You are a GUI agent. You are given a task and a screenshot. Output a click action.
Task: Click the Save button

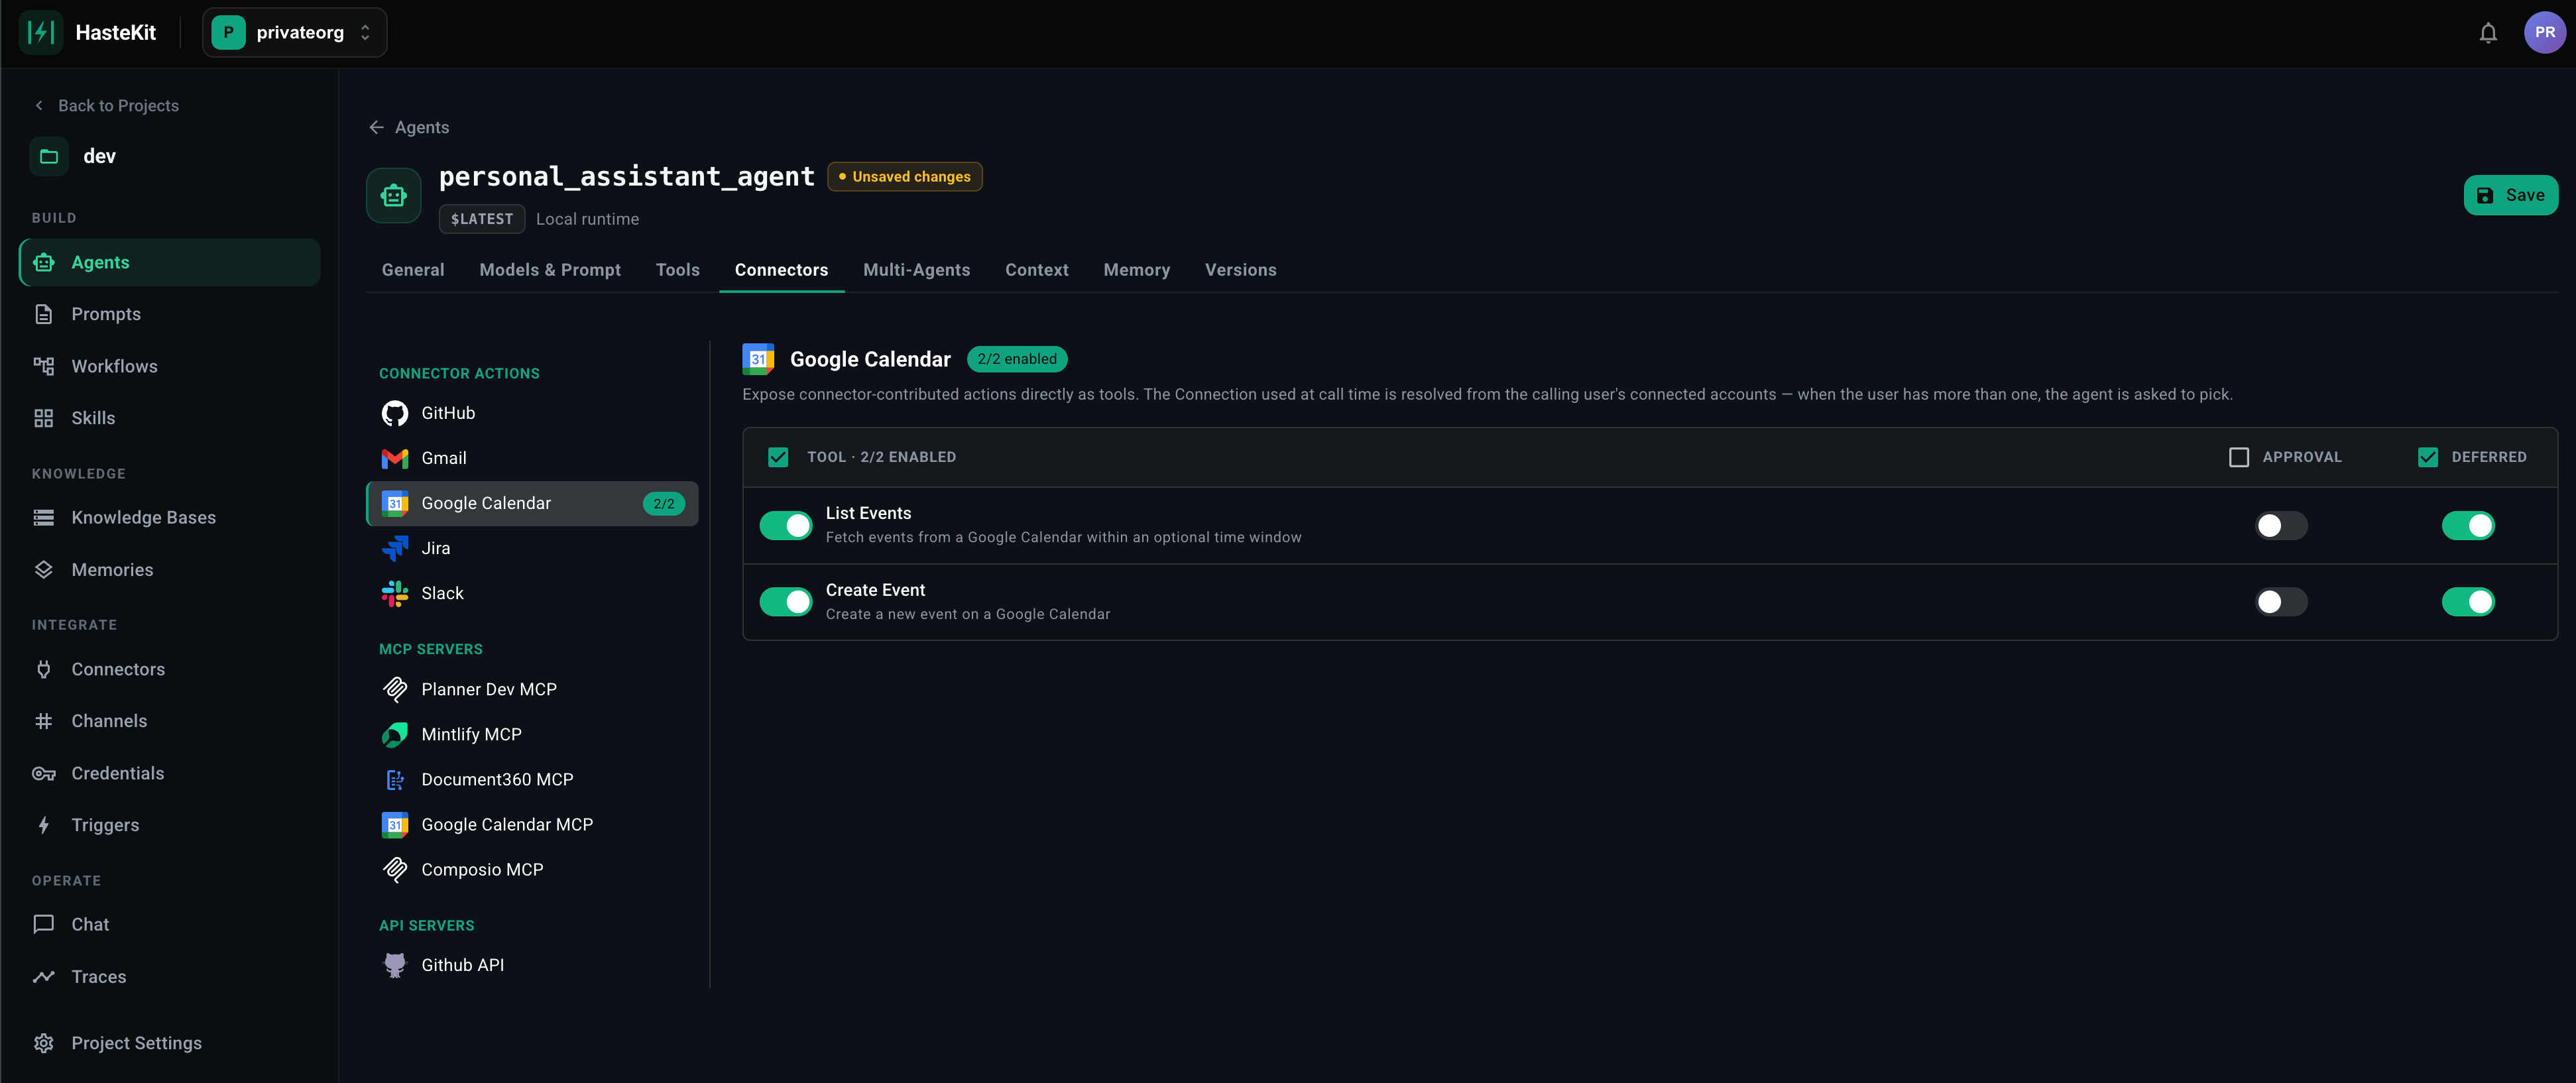[x=2510, y=195]
